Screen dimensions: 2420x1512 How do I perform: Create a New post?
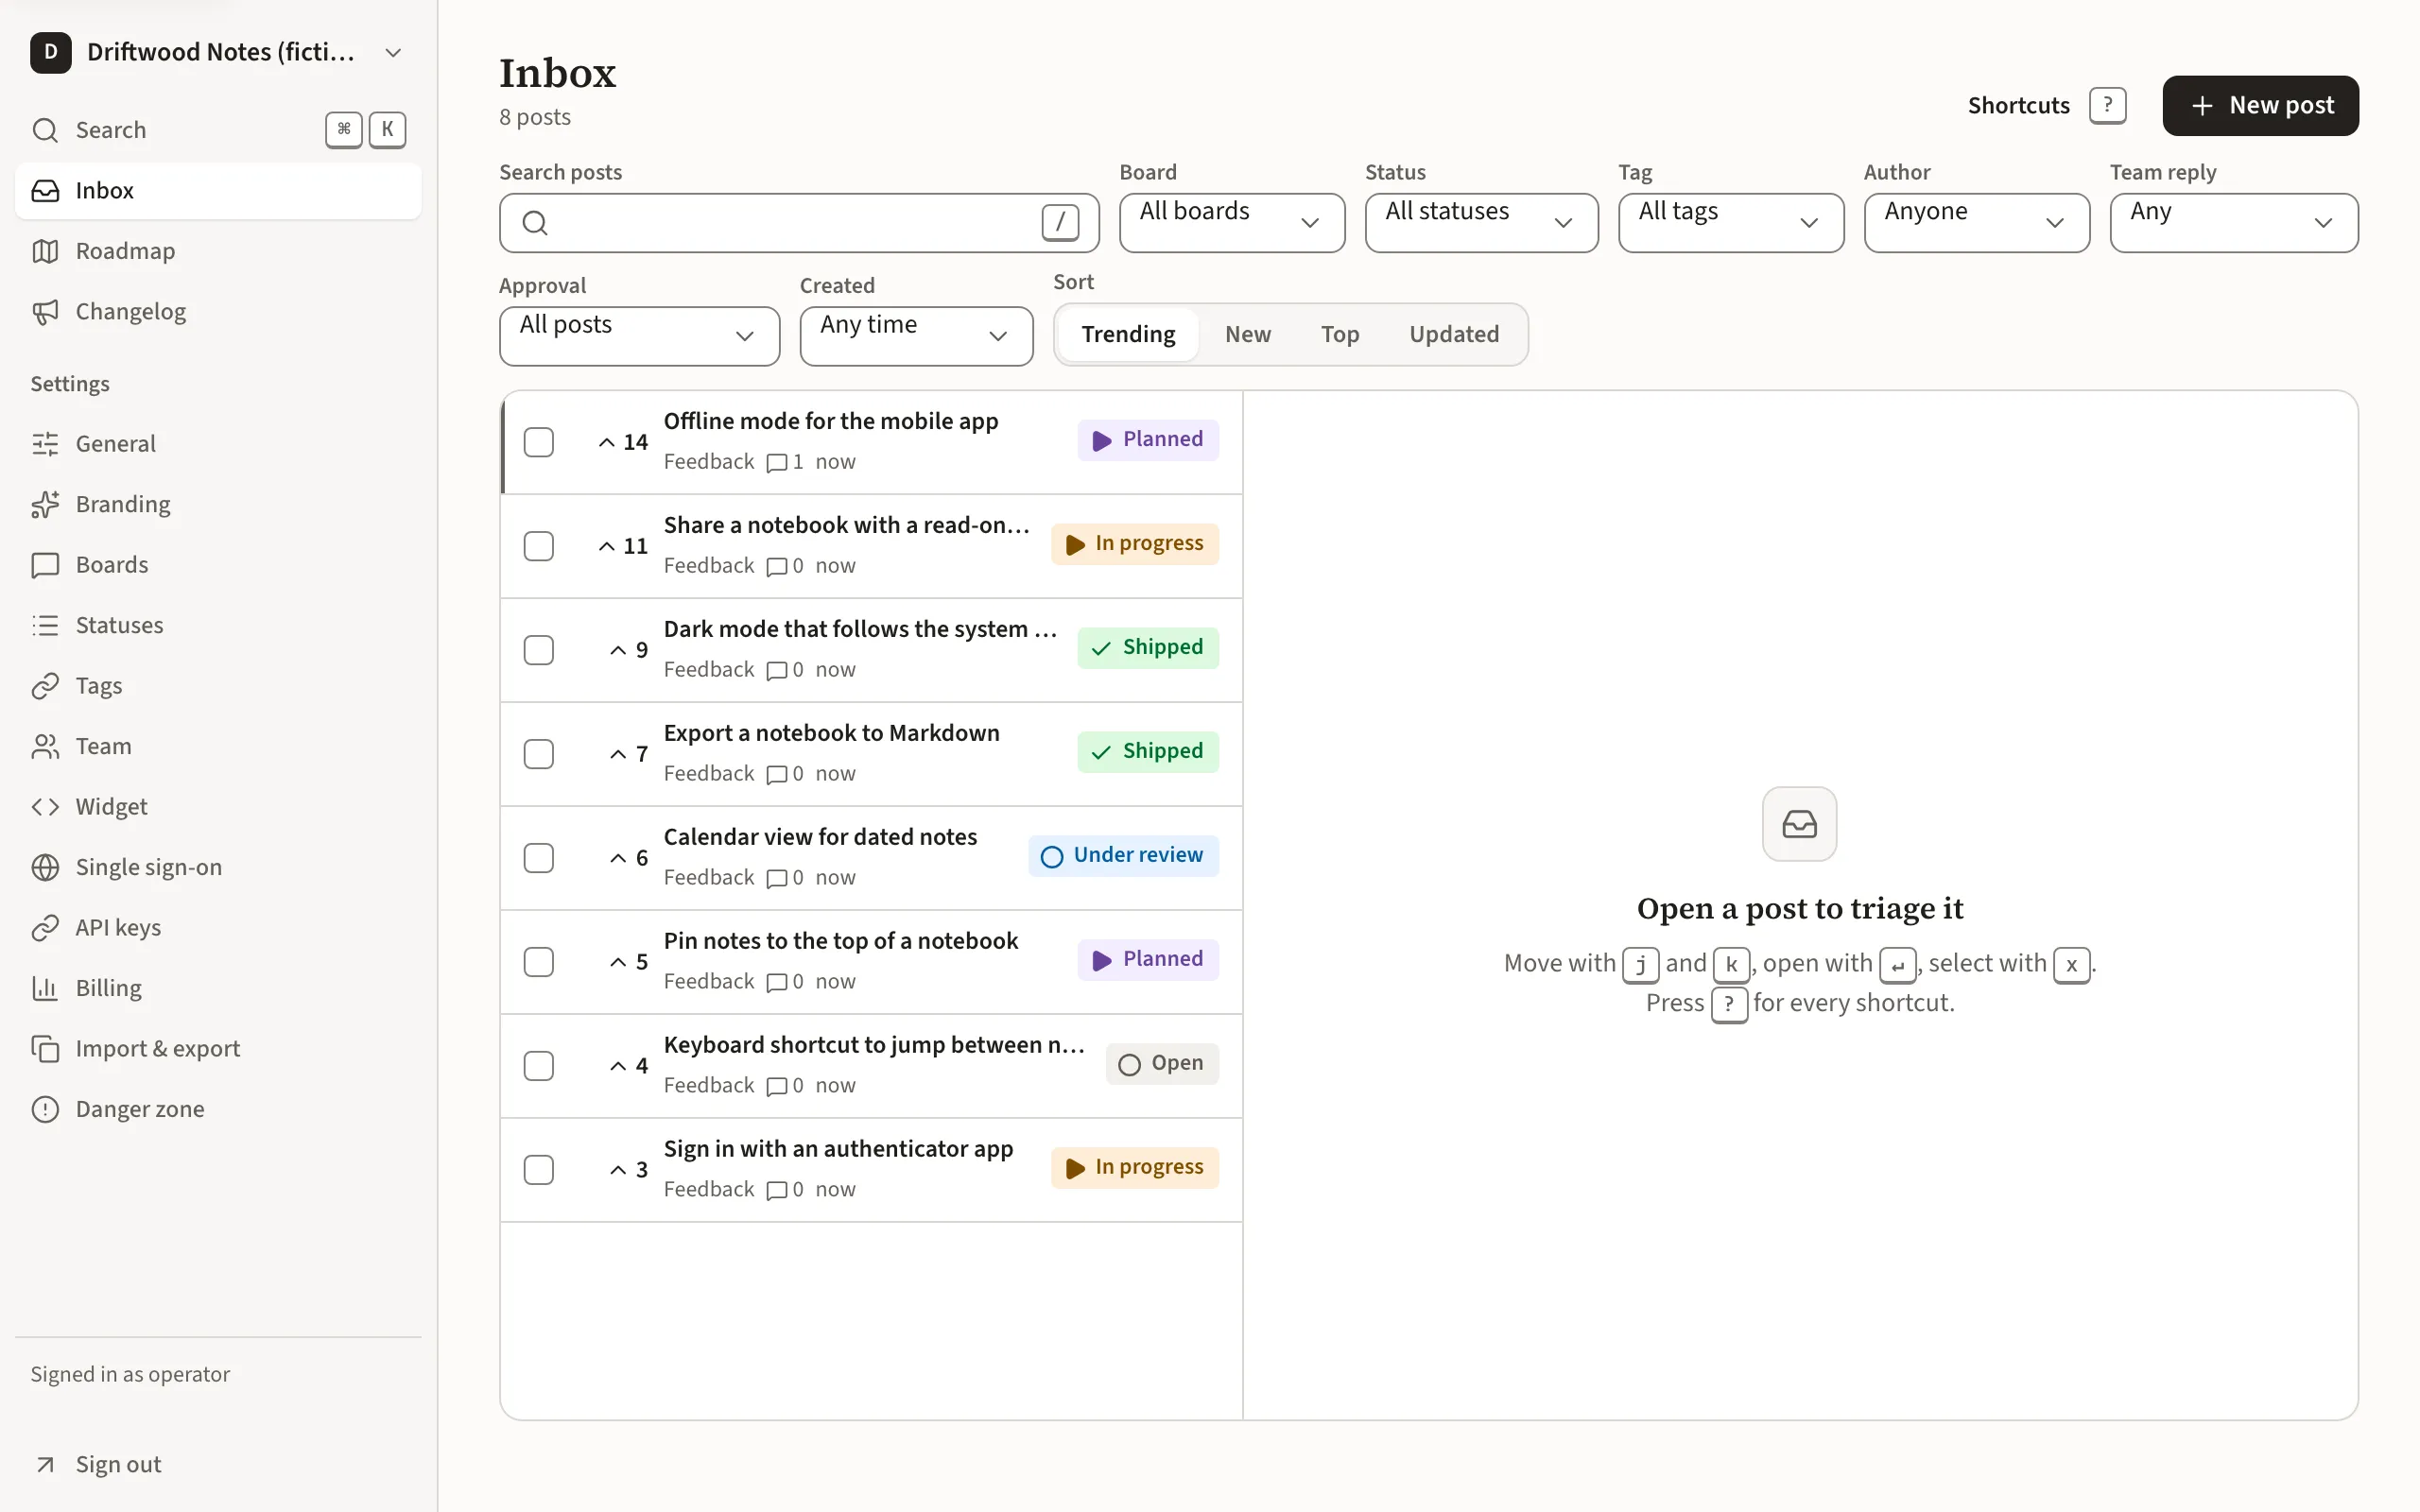click(2260, 106)
